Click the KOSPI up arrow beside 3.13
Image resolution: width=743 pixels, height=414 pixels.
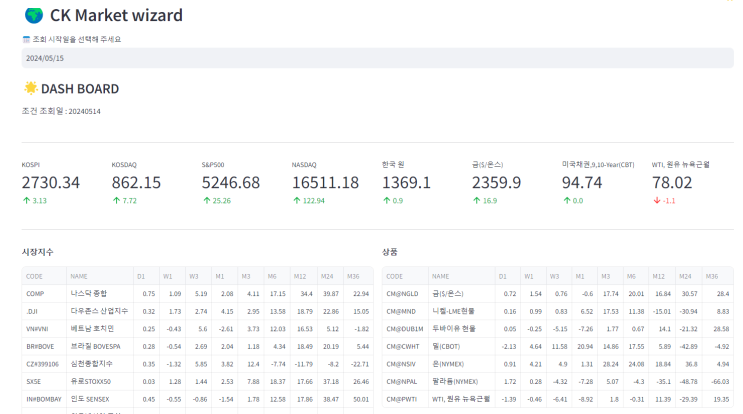[27, 200]
